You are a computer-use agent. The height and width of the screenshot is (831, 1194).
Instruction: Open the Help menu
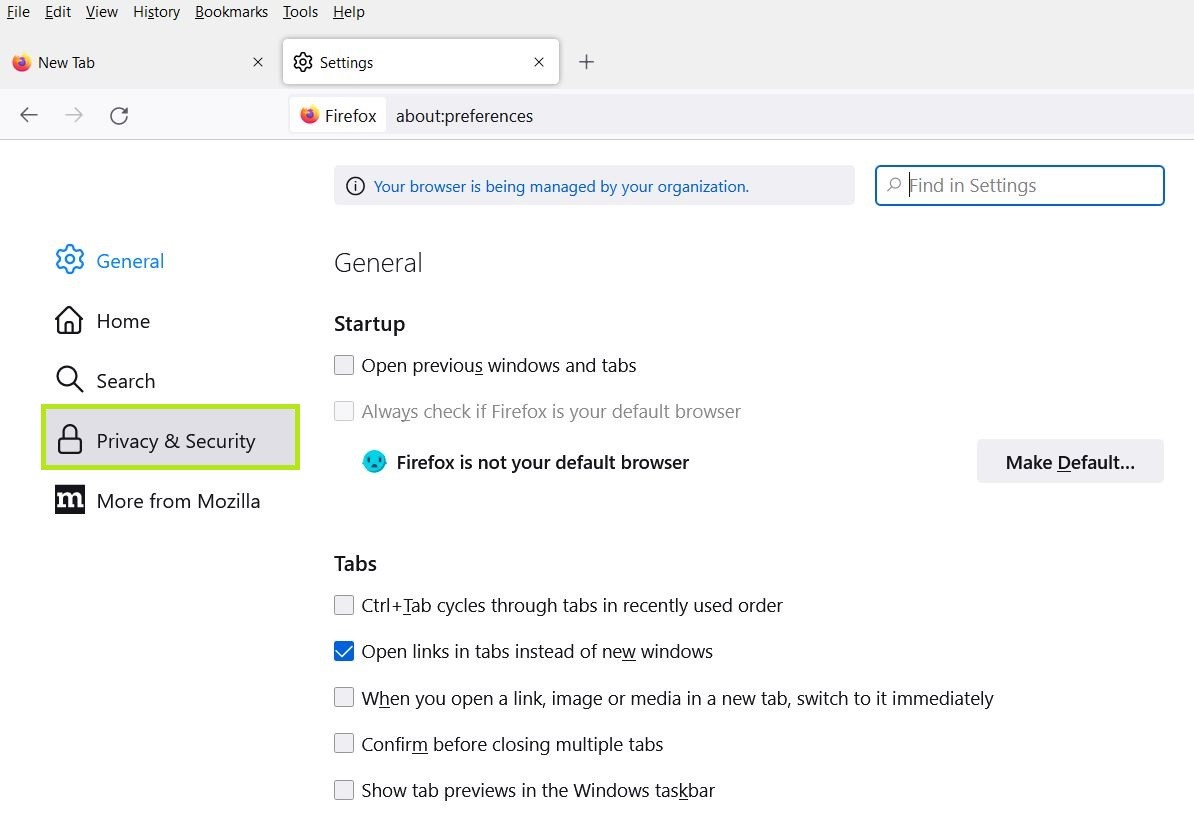(x=349, y=12)
